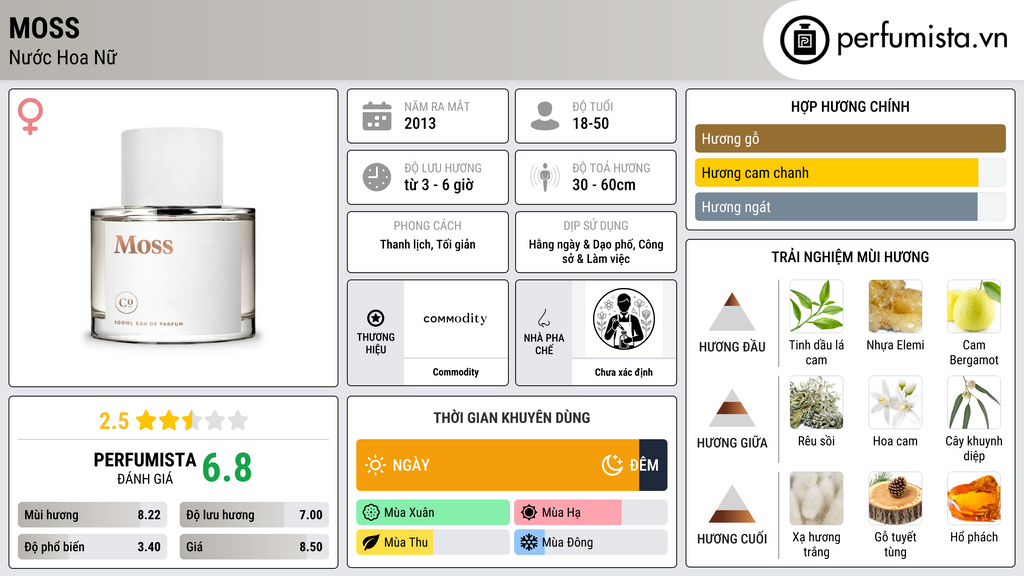Click the 'Hằng ngày & Dạo phố' occasion text
Screen dimensions: 1024x576
tap(582, 244)
